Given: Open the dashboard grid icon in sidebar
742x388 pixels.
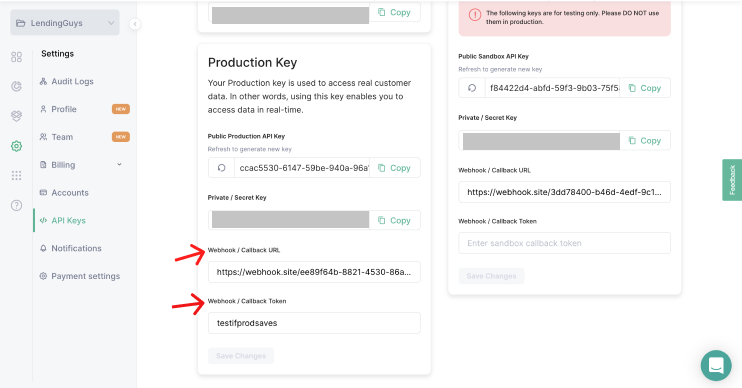Looking at the screenshot, I should (17, 57).
